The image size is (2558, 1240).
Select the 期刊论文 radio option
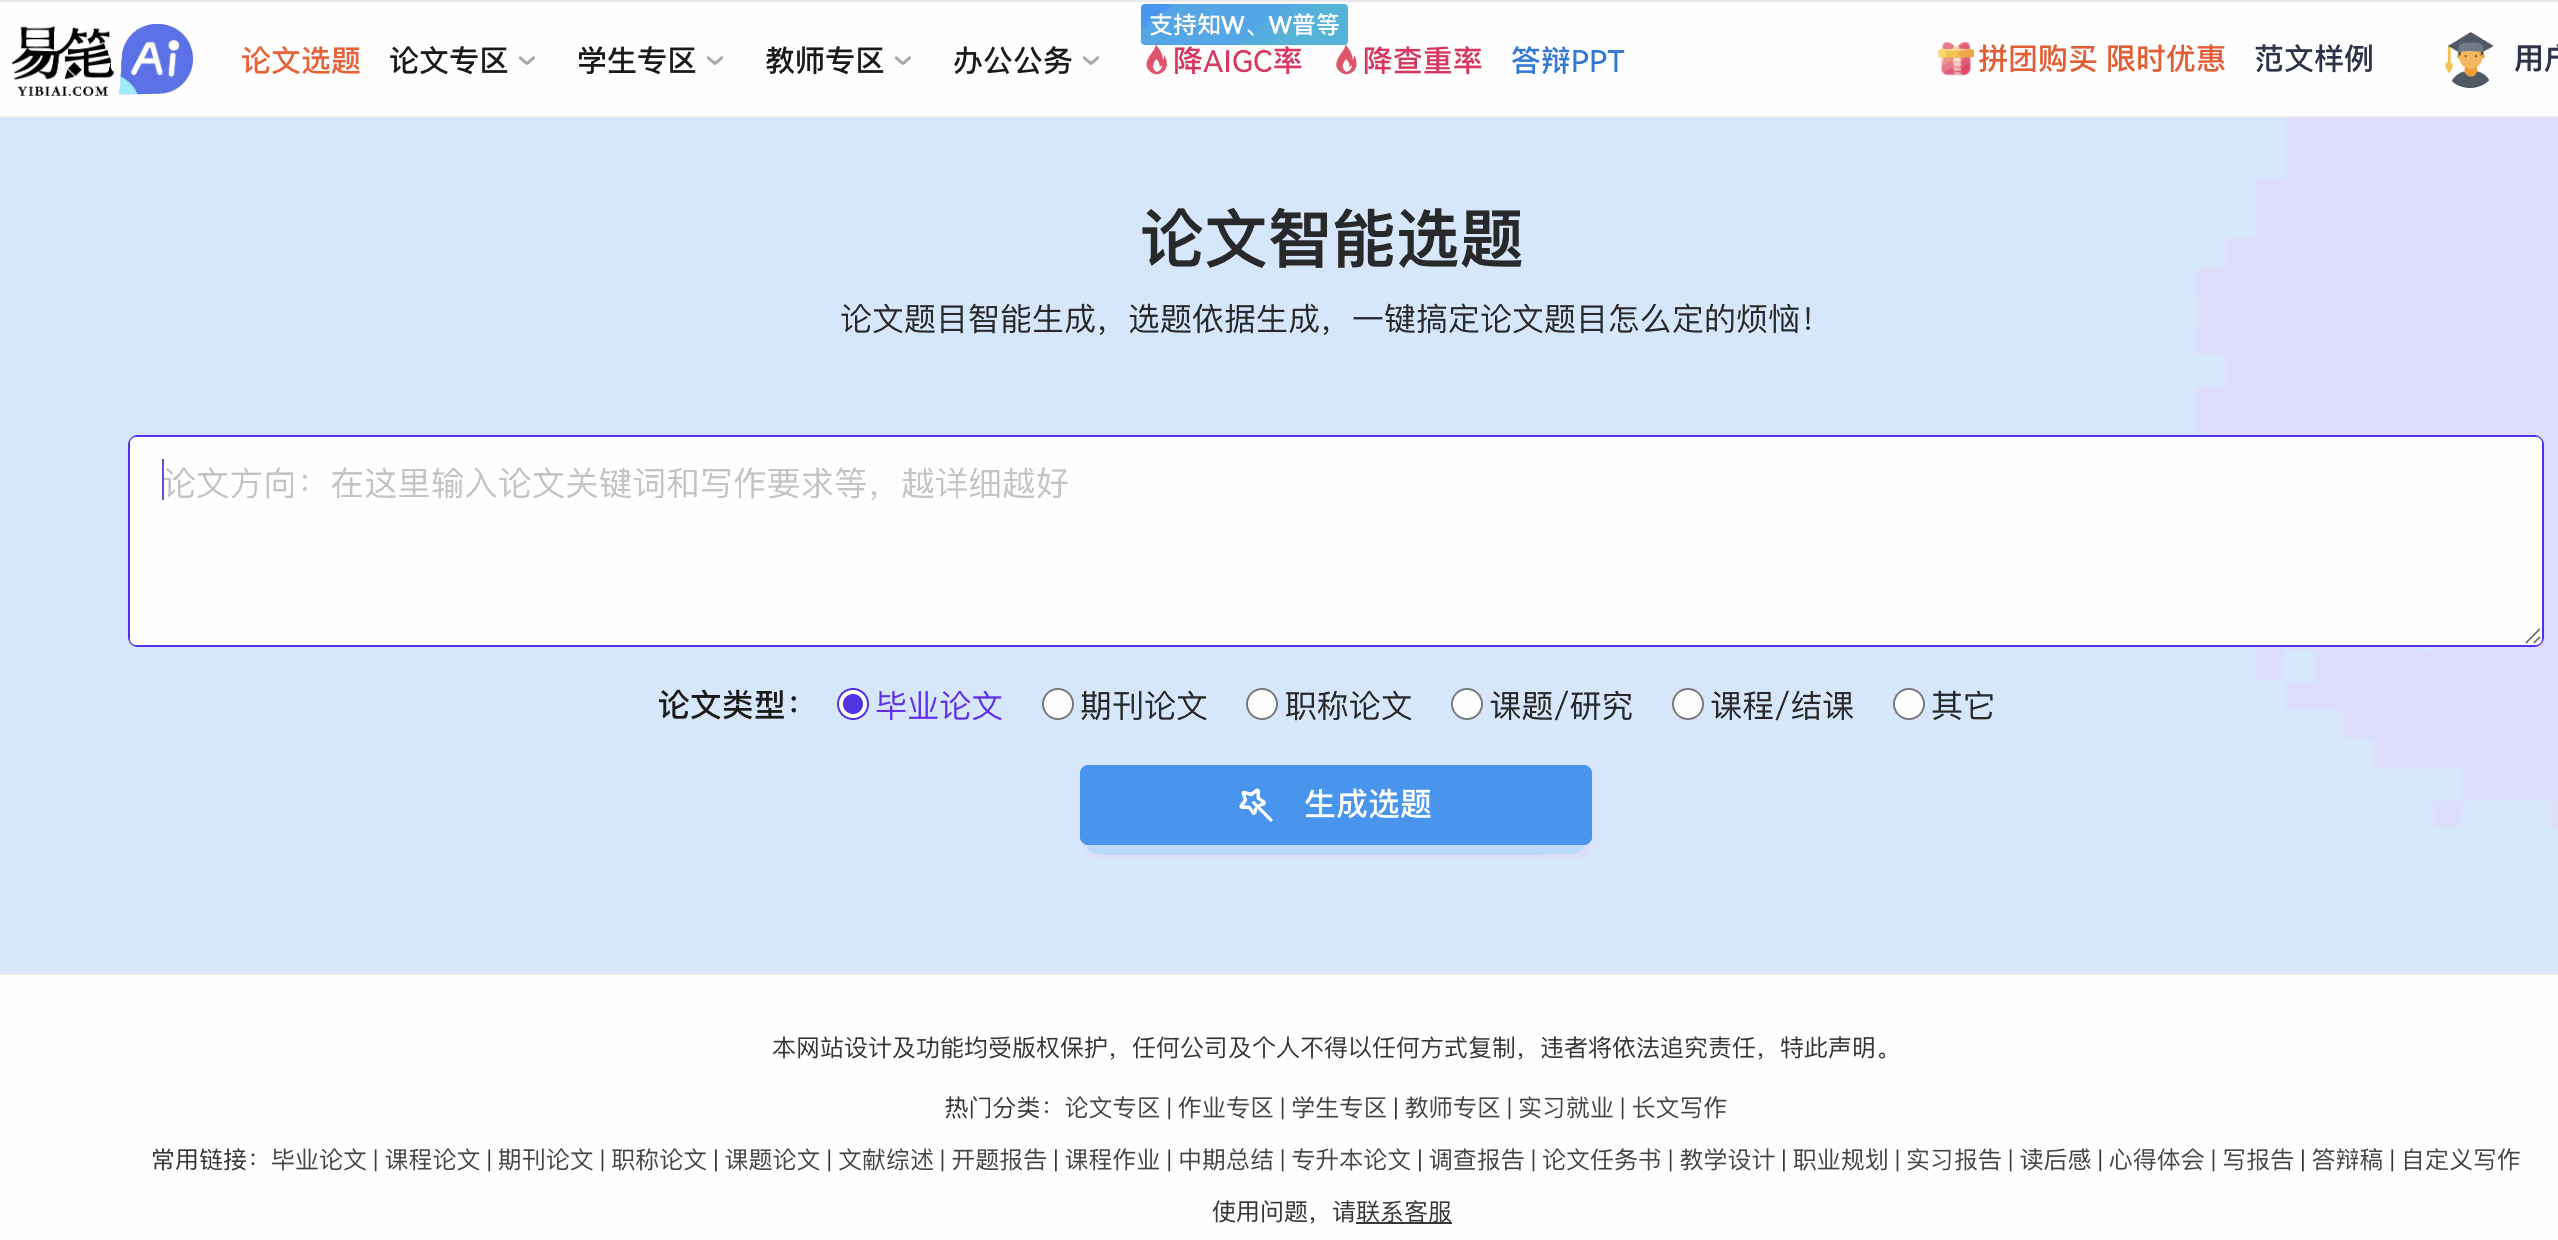pos(1057,705)
